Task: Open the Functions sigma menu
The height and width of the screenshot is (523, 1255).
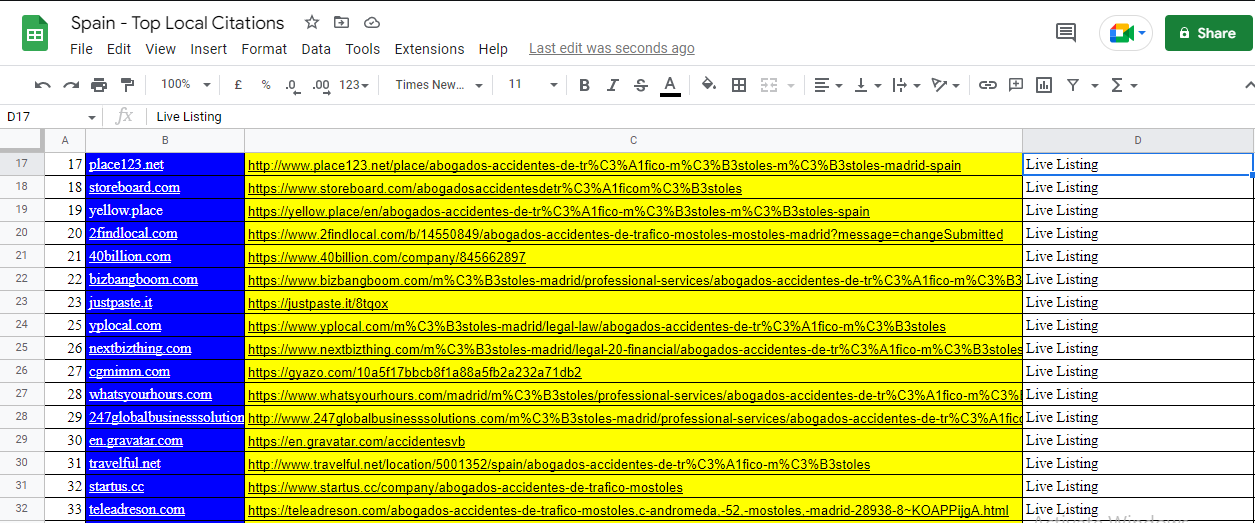Action: [x=1124, y=85]
